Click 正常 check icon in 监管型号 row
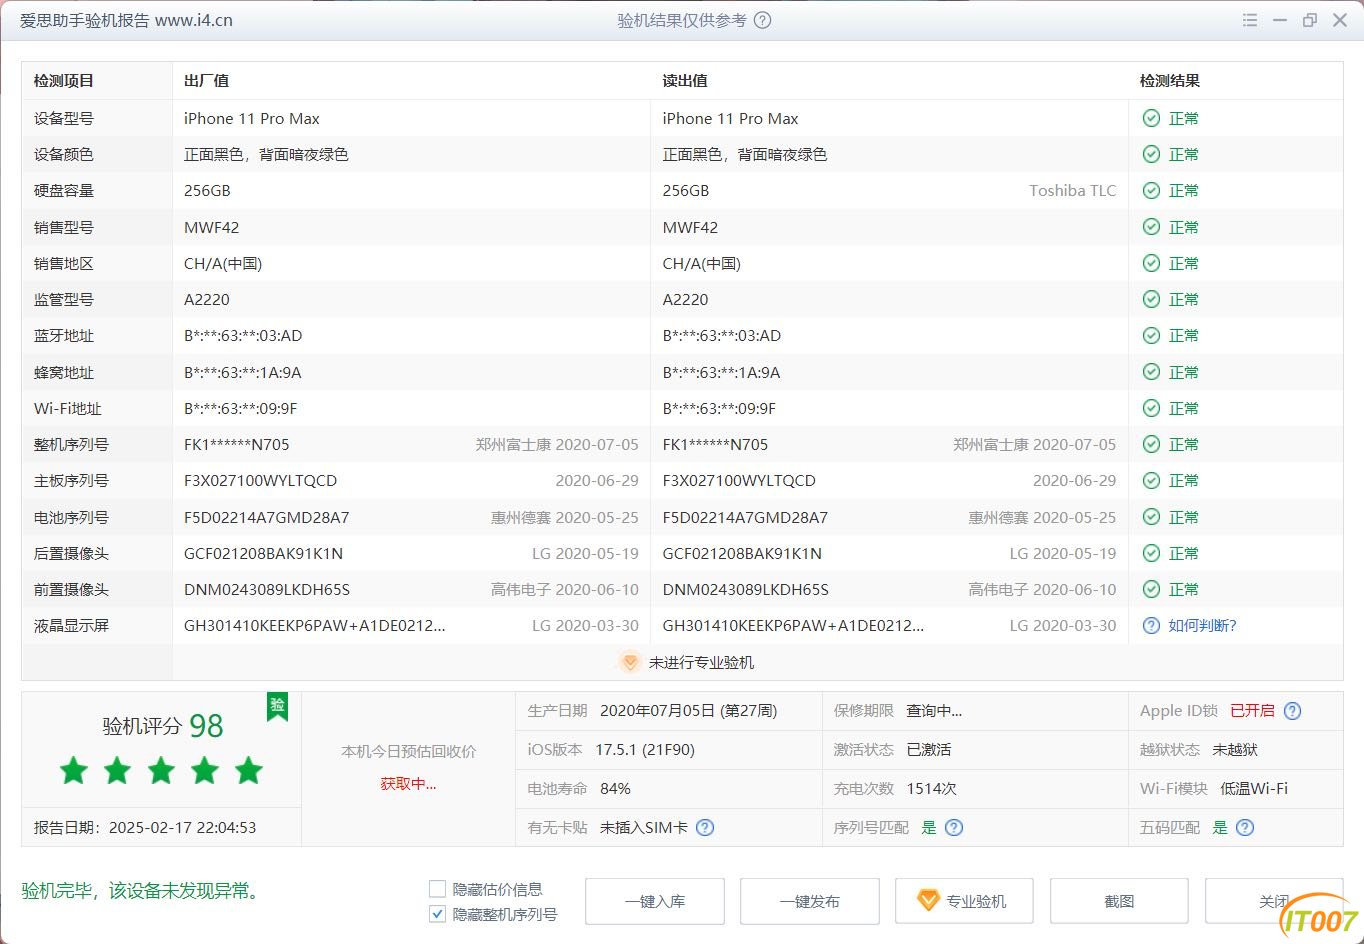The width and height of the screenshot is (1364, 944). 1151,299
